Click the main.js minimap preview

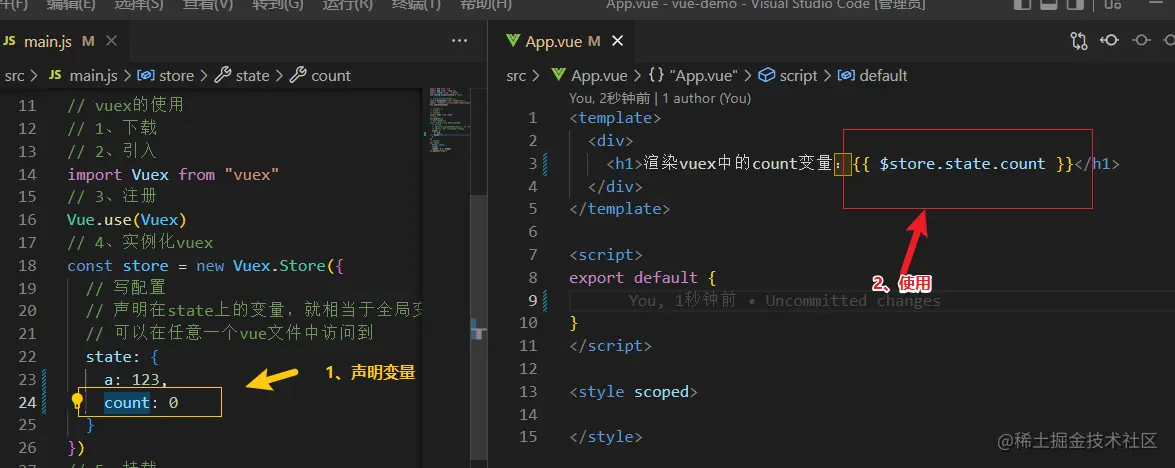(449, 120)
